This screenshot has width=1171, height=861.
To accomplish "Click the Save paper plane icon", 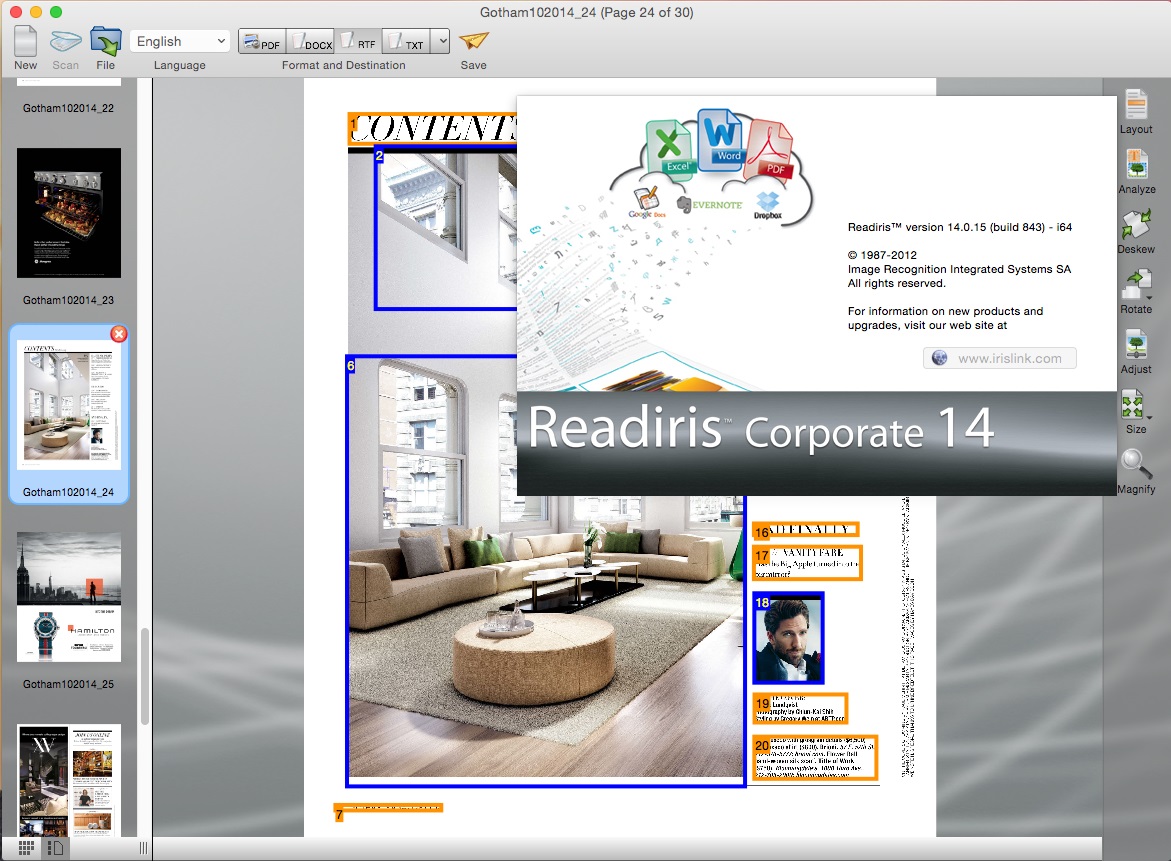I will pyautogui.click(x=473, y=42).
